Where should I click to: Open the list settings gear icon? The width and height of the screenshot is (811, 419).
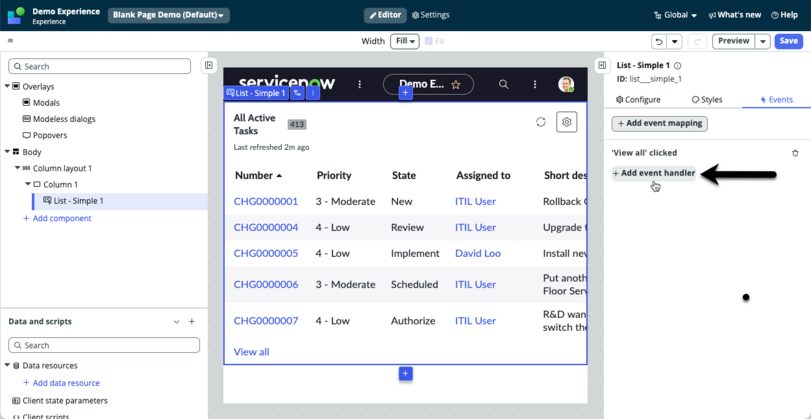567,122
